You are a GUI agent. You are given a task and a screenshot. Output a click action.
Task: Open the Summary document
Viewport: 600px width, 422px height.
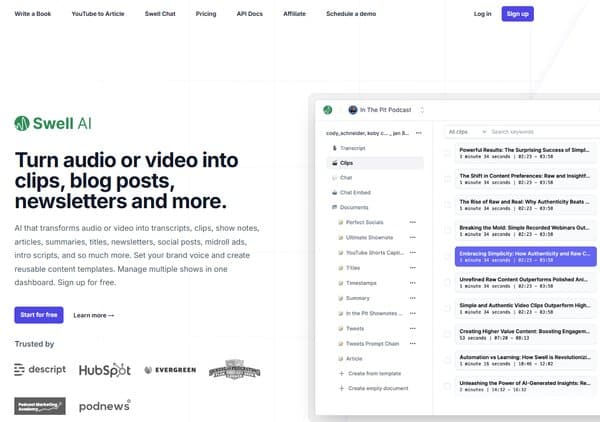click(358, 298)
